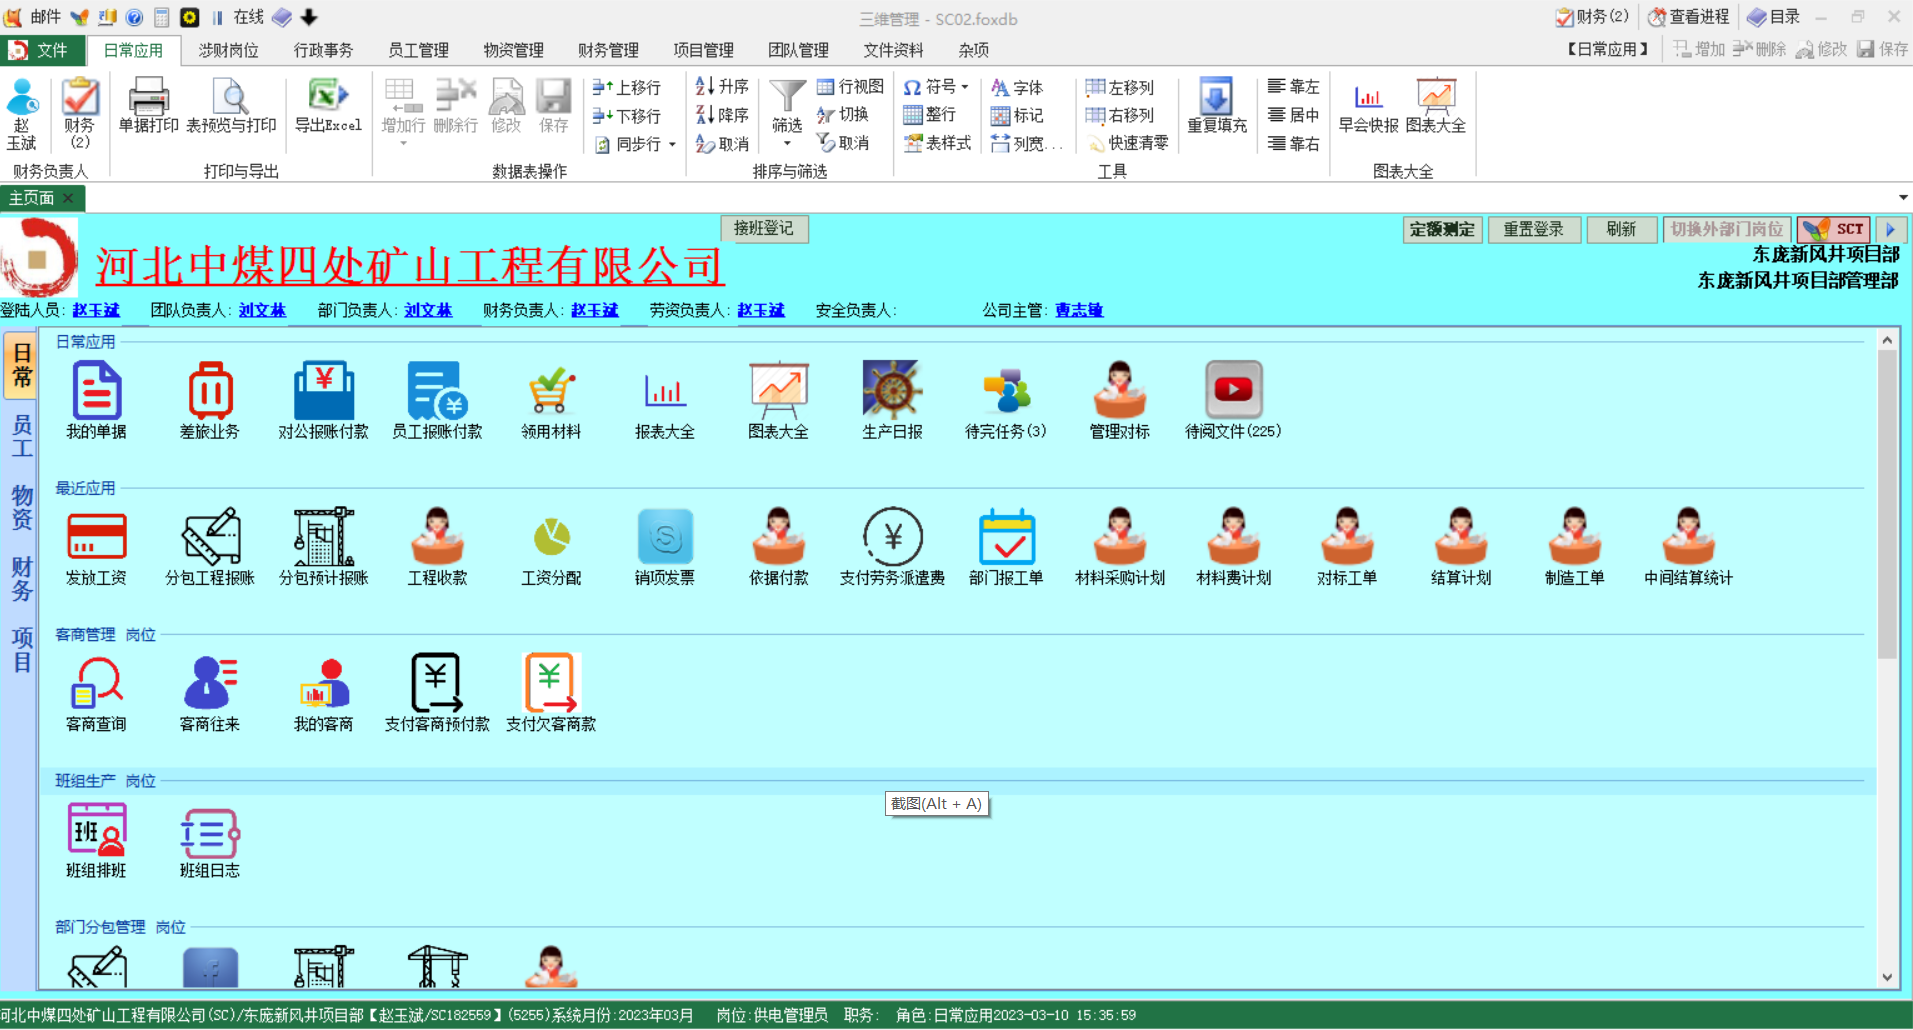
Task: Expand the 筛选 filter dropdown
Action: coord(787,144)
